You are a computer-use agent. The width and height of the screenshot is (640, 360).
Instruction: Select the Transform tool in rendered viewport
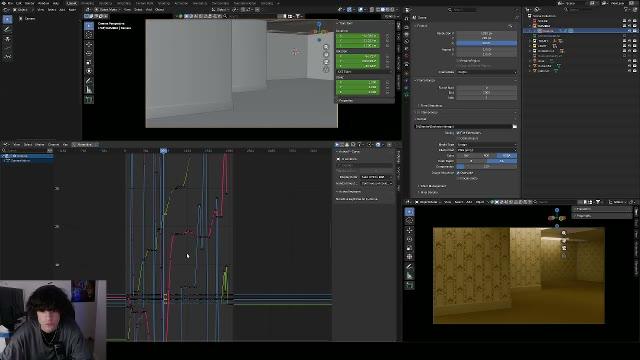pyautogui.click(x=409, y=256)
